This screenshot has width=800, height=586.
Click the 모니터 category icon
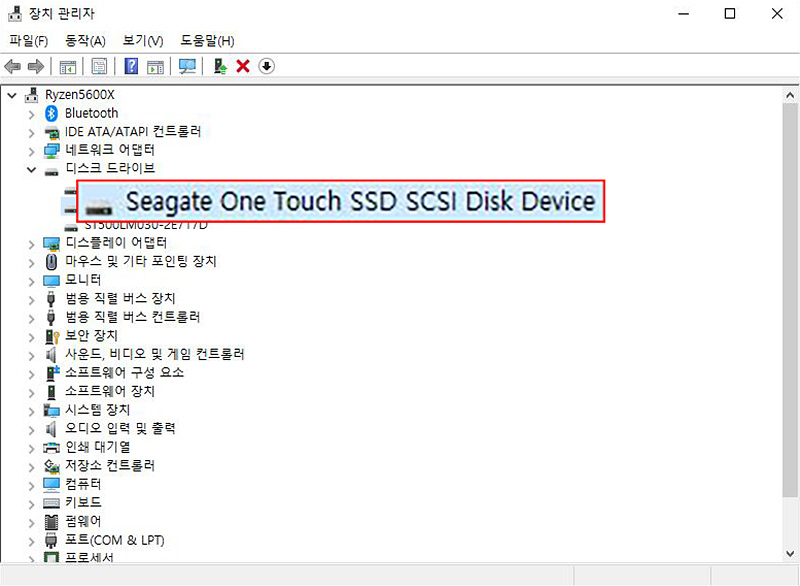[52, 281]
